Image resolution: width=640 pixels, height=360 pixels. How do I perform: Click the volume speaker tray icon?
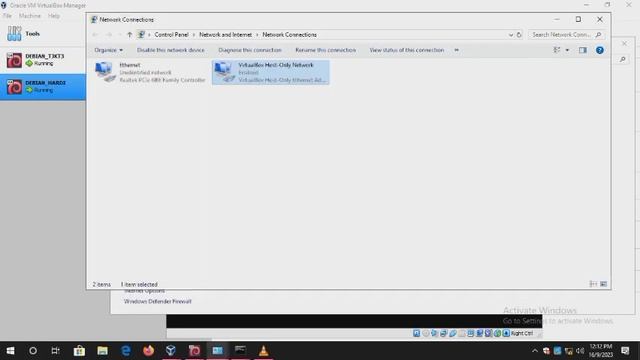pyautogui.click(x=580, y=351)
